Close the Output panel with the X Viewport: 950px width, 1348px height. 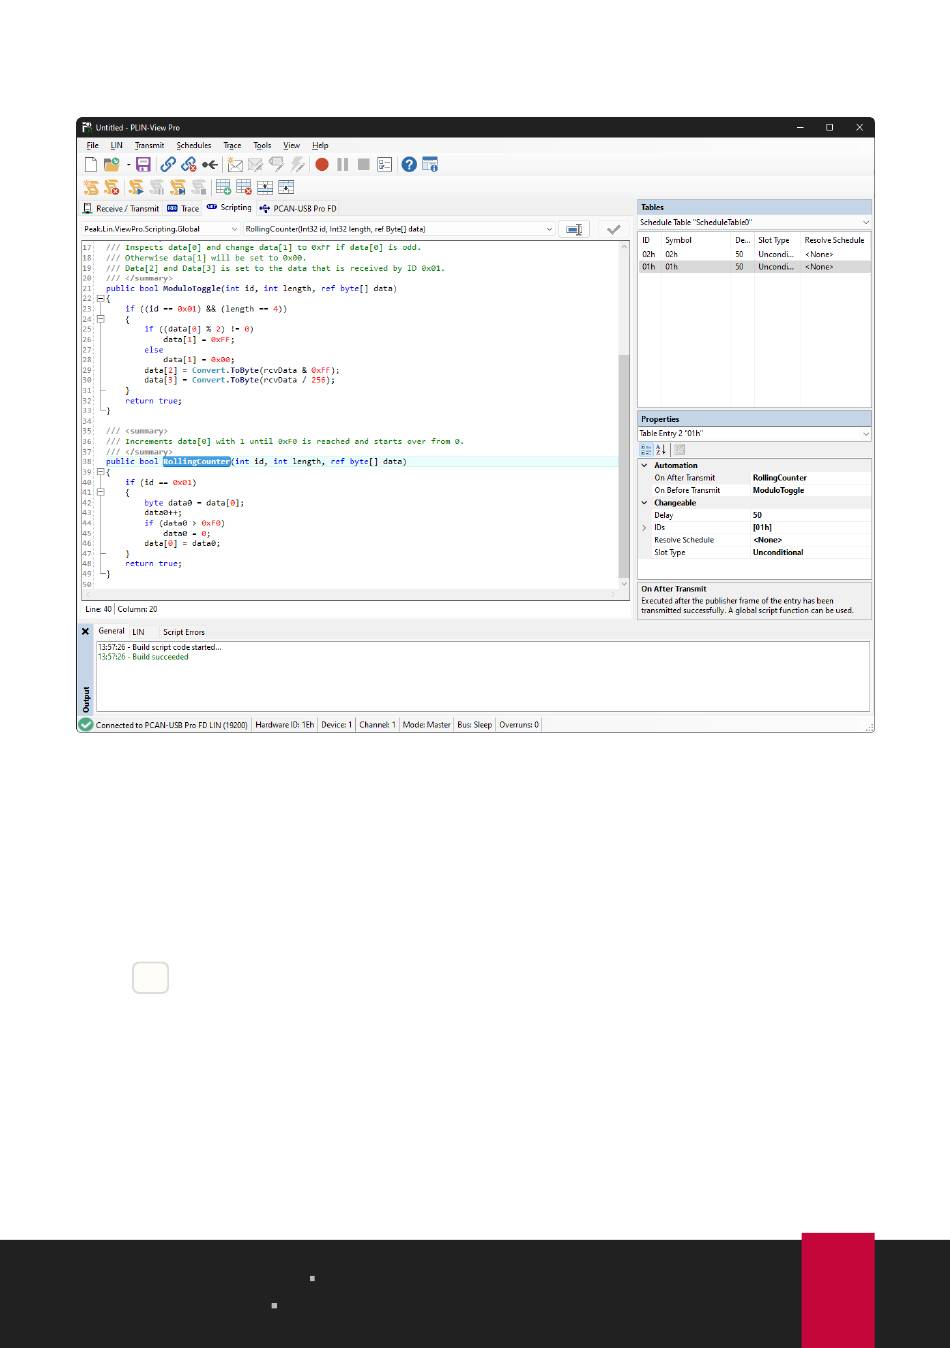tap(85, 631)
